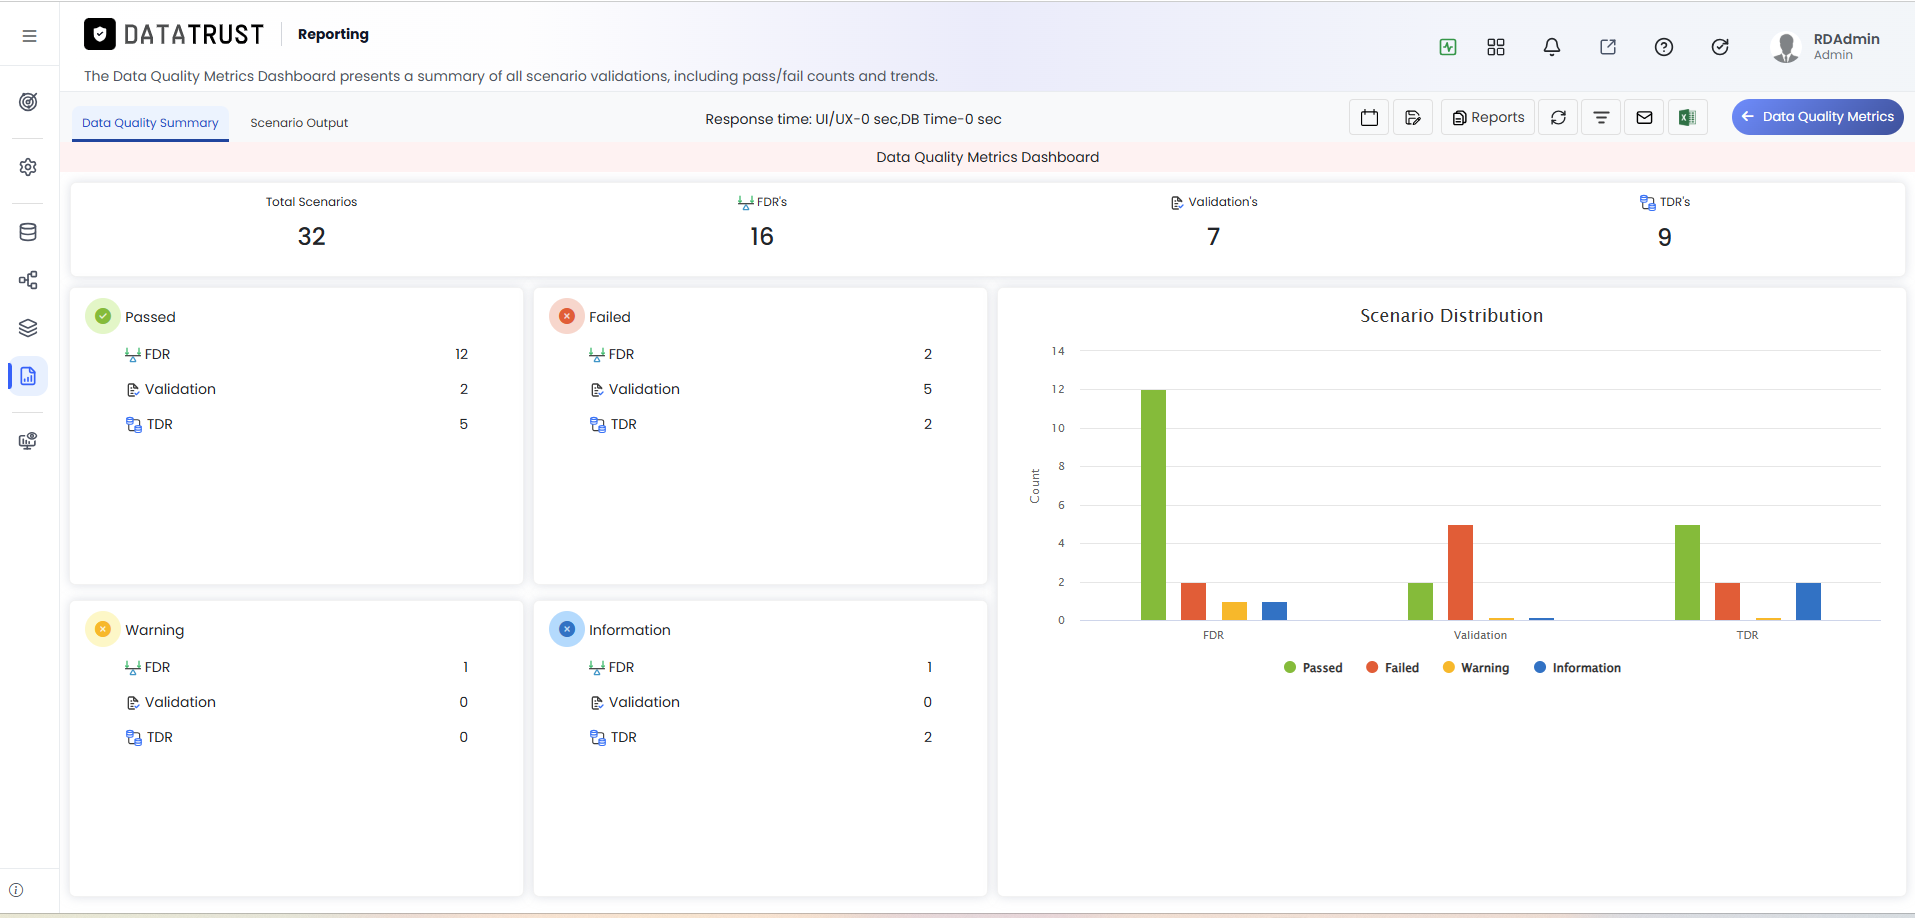The height and width of the screenshot is (918, 1915).
Task: Select the database icon in the sidebar
Action: click(28, 232)
